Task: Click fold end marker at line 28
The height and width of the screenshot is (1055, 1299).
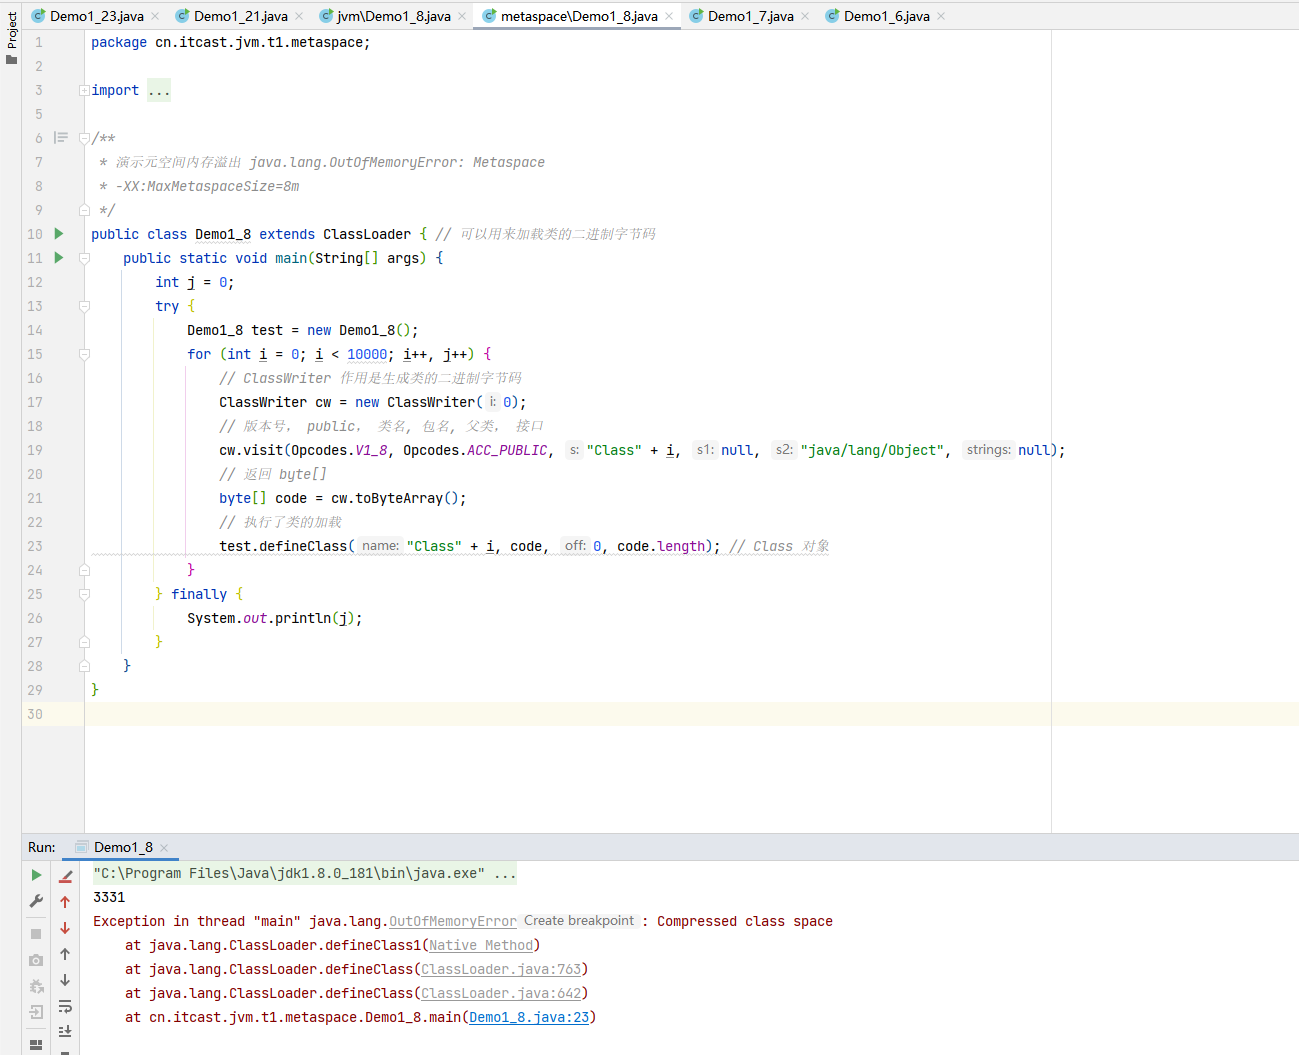Action: [85, 666]
